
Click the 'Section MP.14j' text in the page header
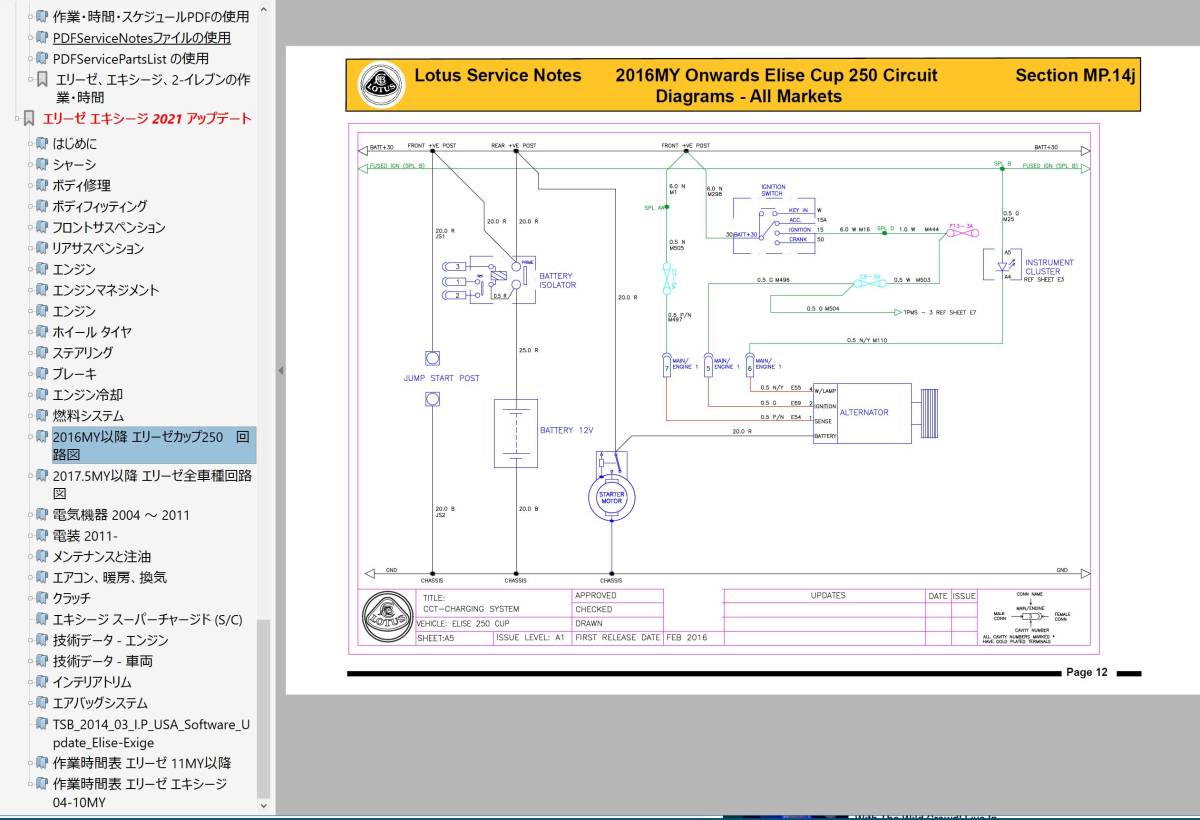click(1075, 76)
